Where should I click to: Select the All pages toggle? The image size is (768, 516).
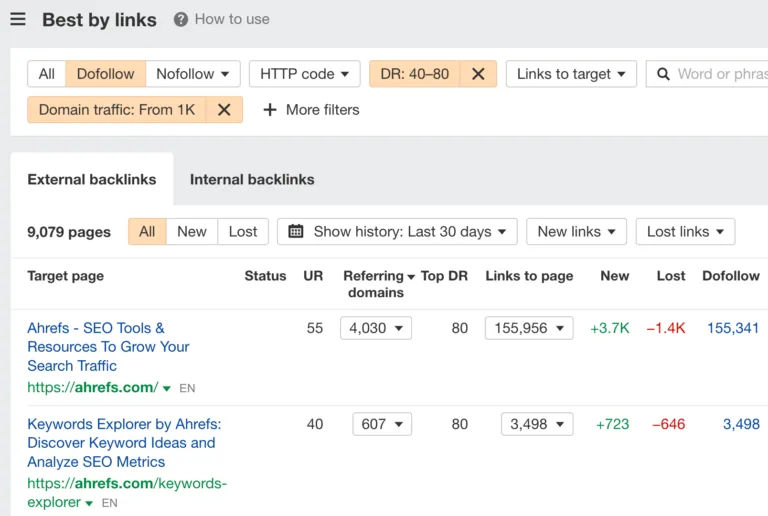coord(147,232)
